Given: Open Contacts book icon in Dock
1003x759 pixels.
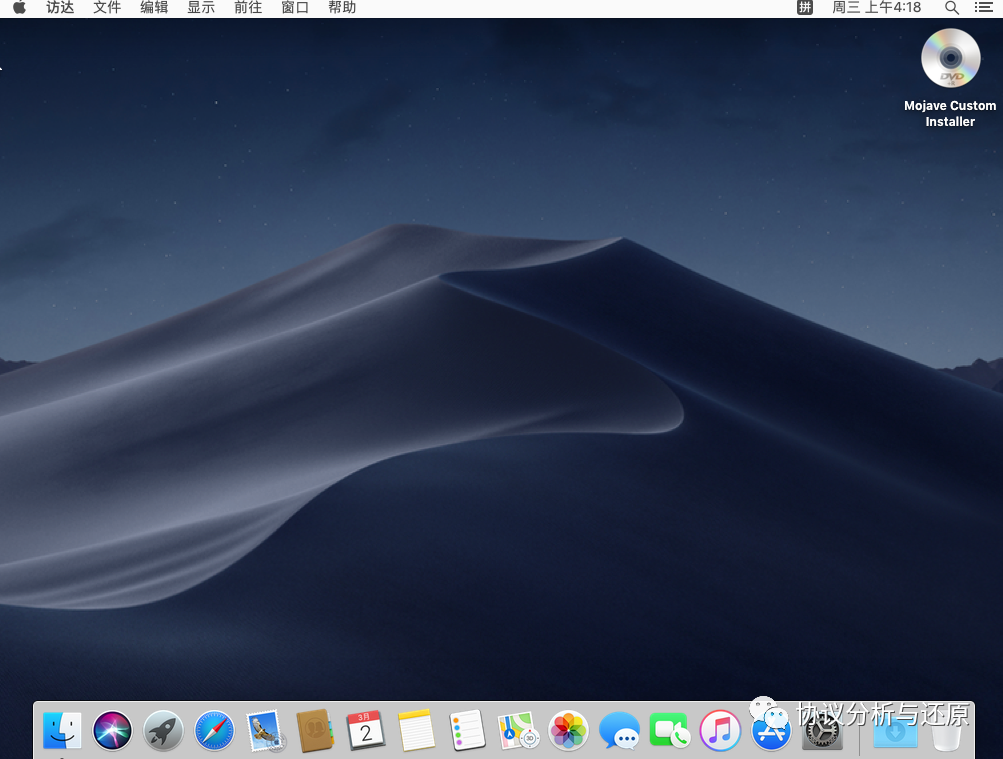Looking at the screenshot, I should 315,730.
